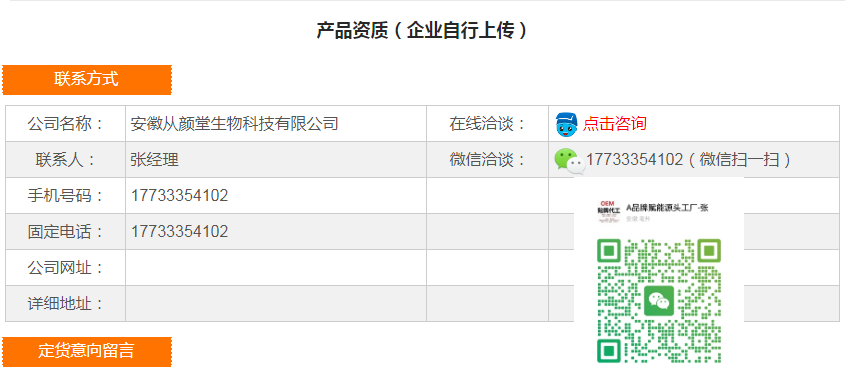Click the 公司名称 label cell

[x=66, y=124]
